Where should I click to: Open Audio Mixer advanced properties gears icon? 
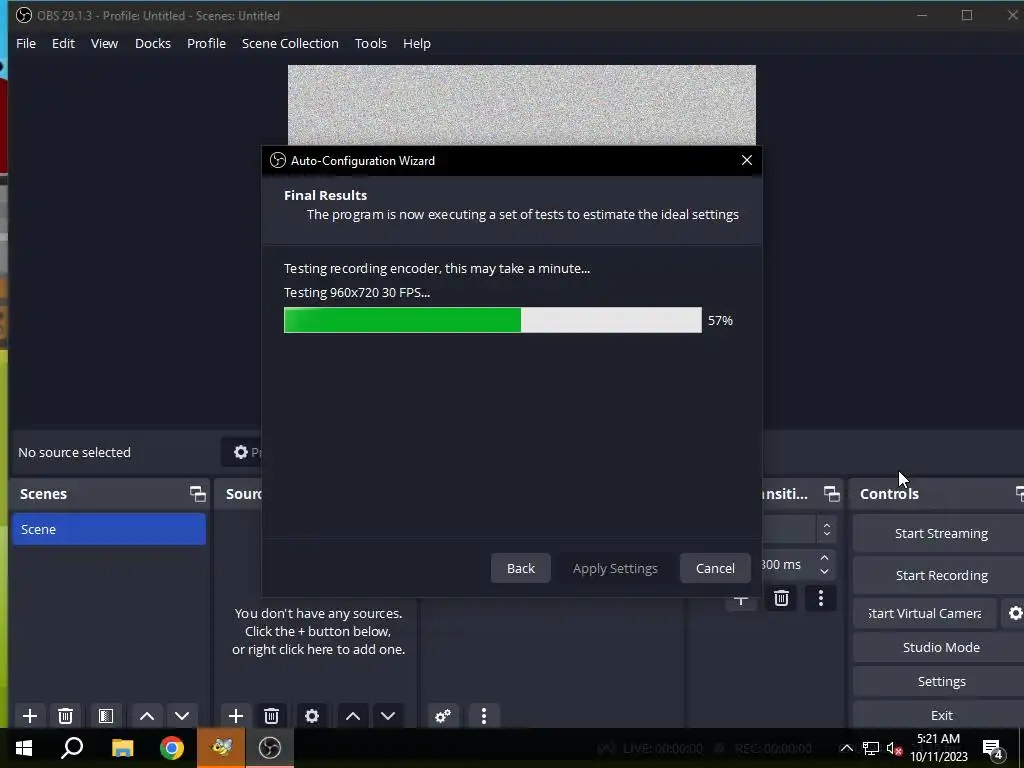(x=443, y=716)
